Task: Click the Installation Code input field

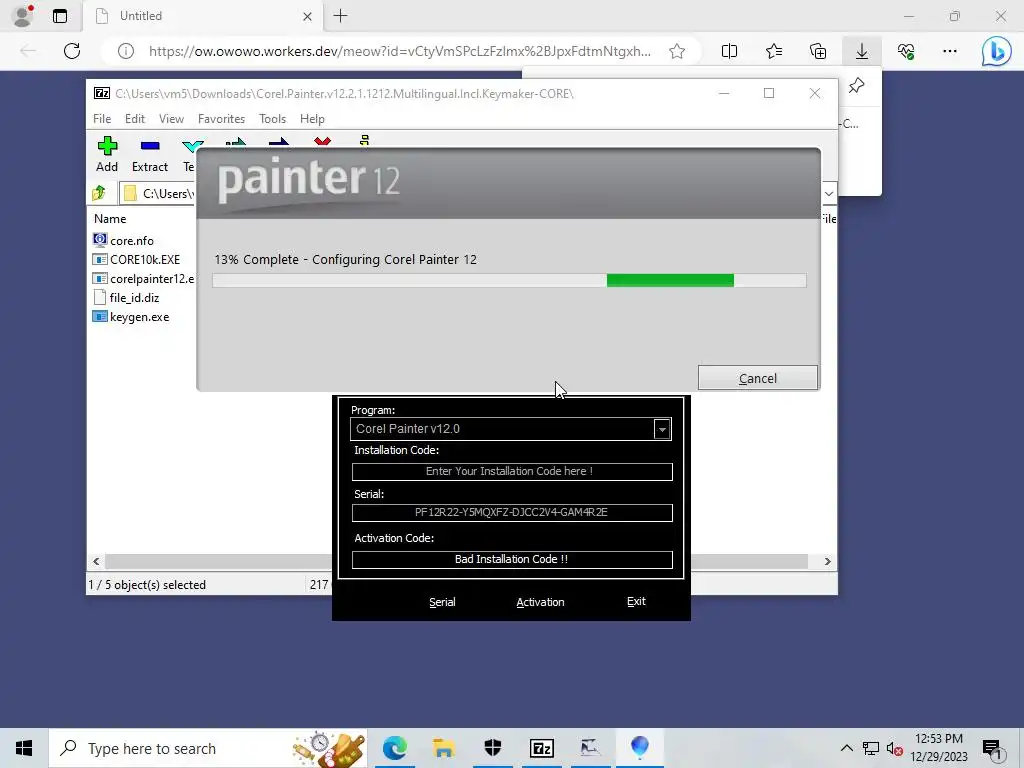Action: click(512, 472)
